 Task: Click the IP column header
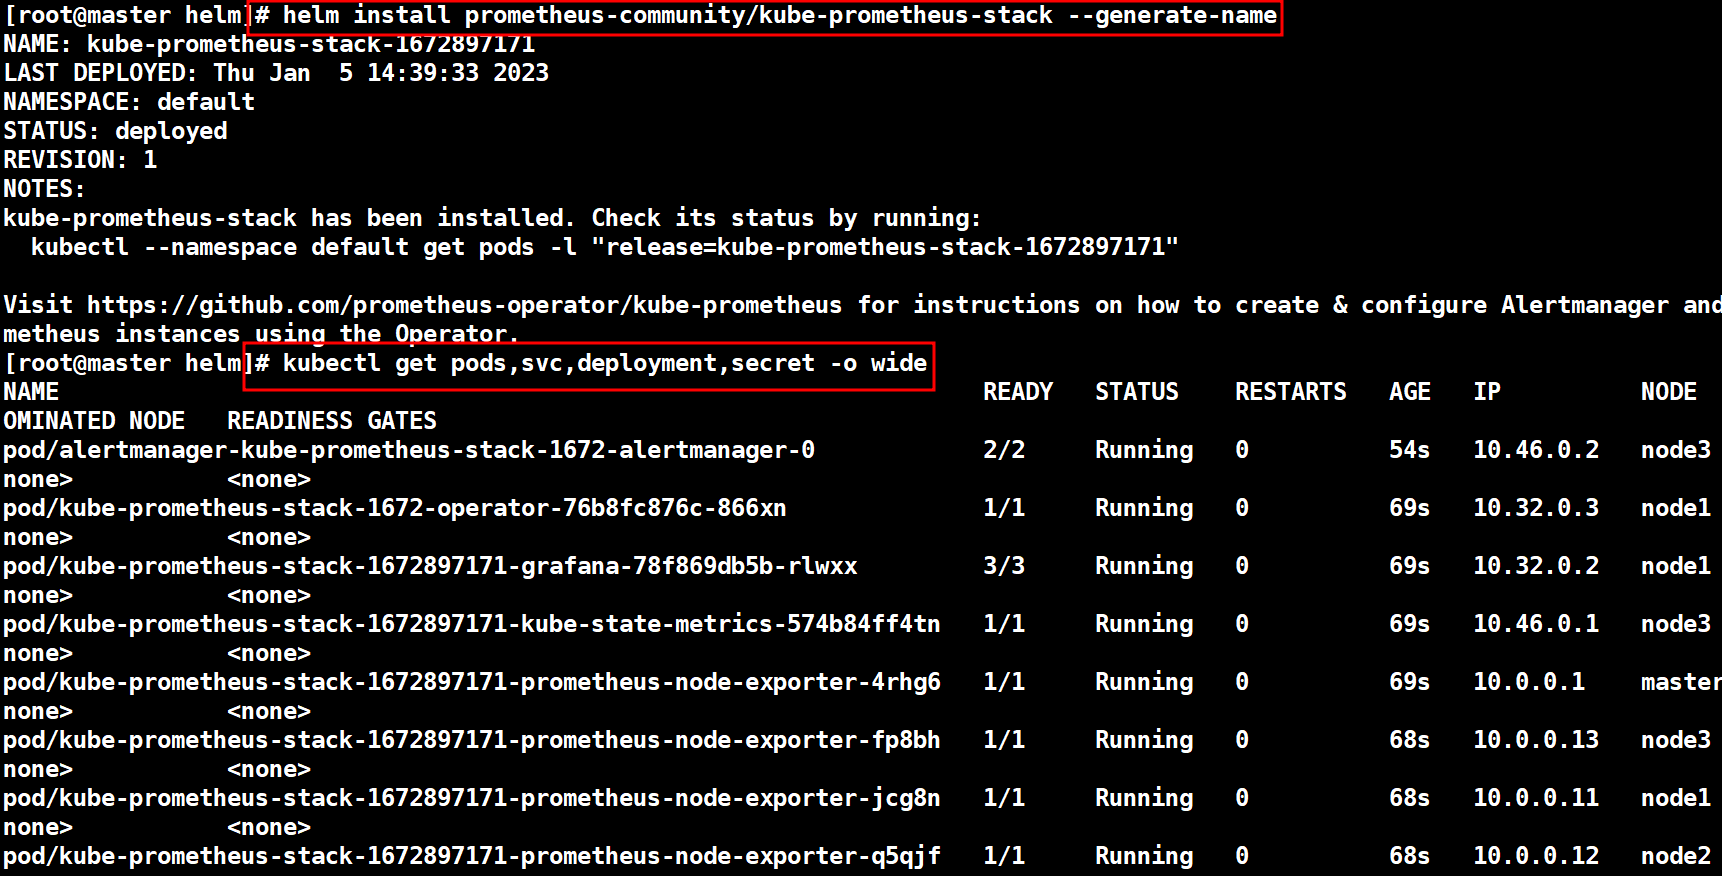1487,392
